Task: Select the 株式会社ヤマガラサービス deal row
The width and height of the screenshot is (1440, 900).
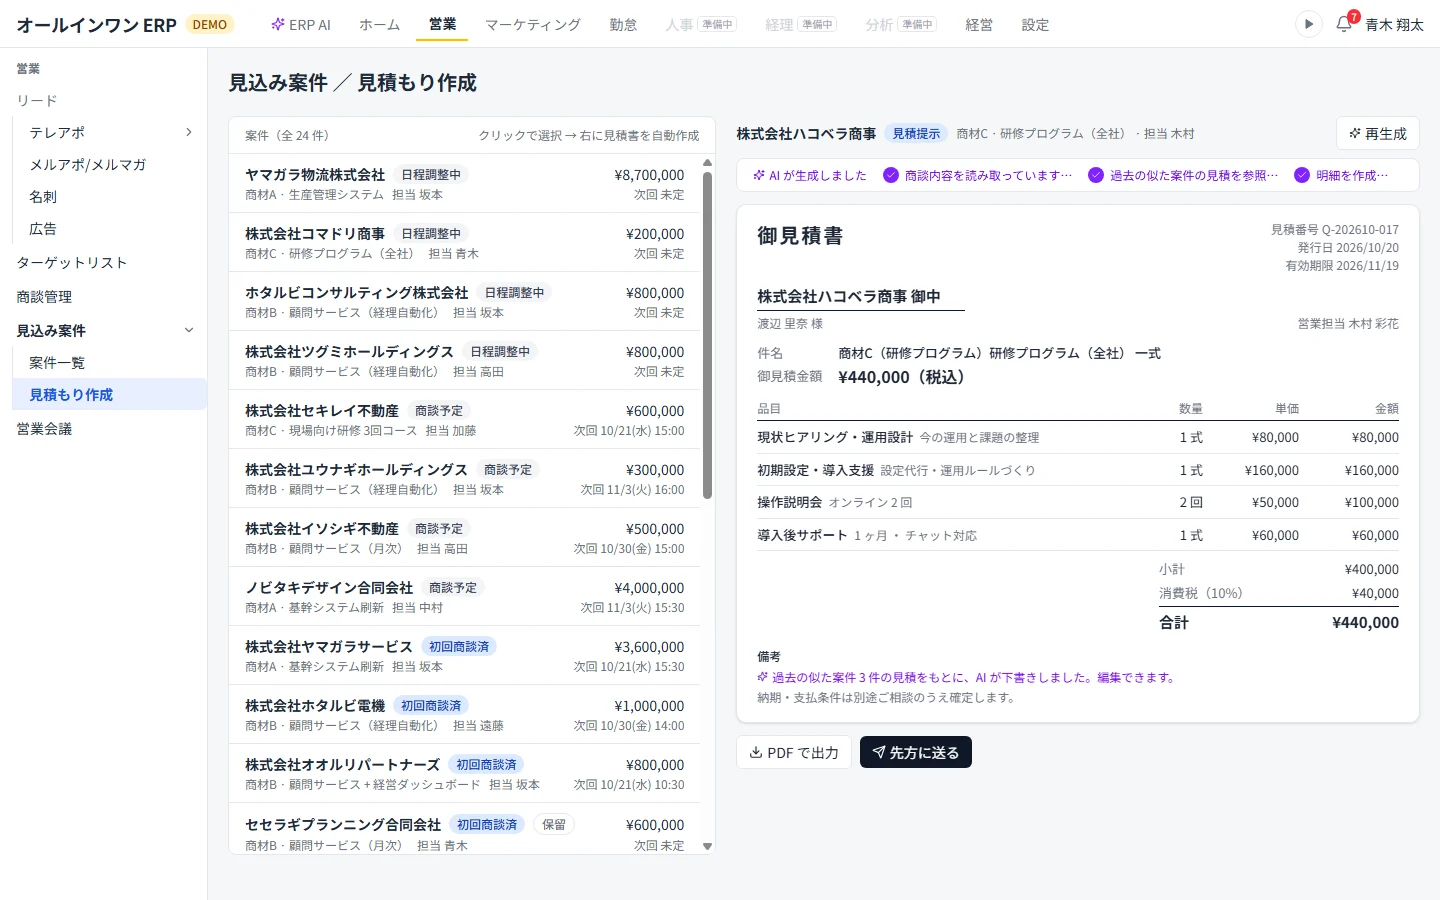Action: point(465,655)
